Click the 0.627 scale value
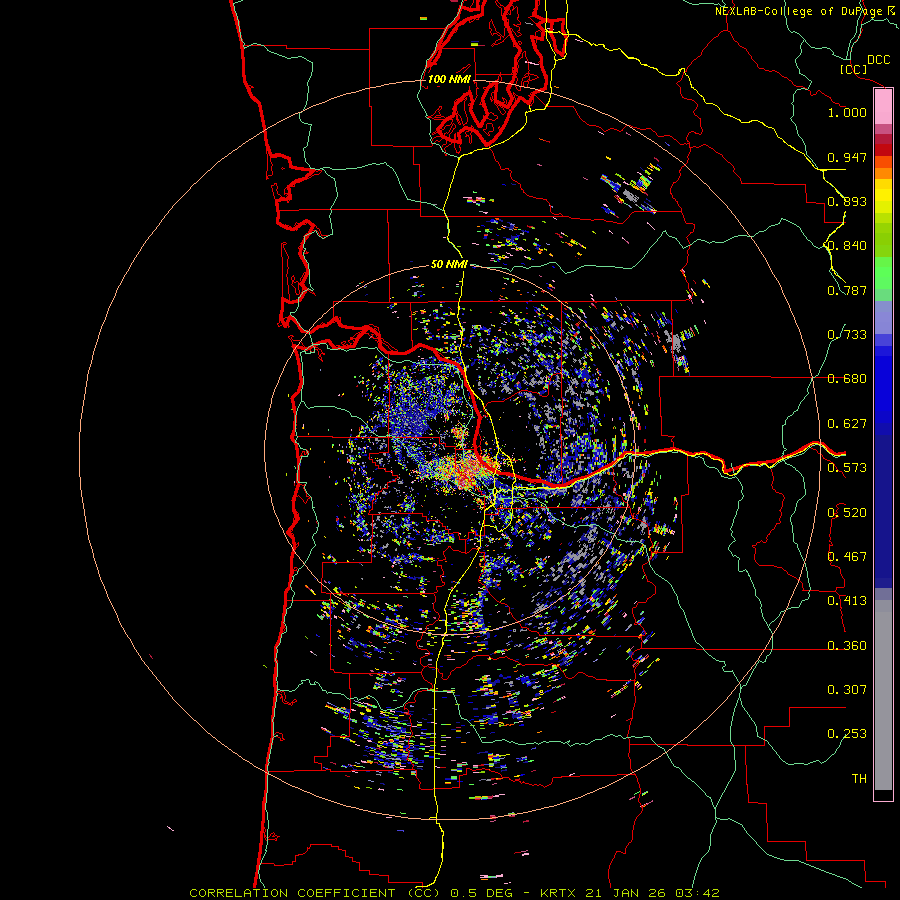The image size is (900, 900). 847,424
